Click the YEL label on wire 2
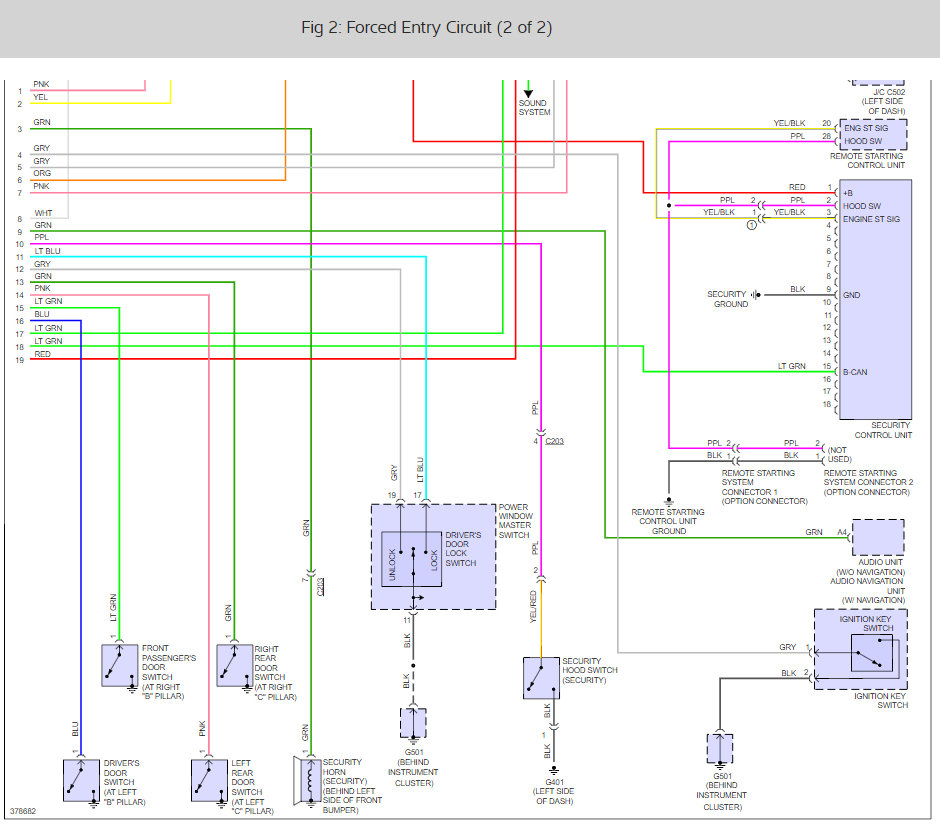 [x=40, y=97]
